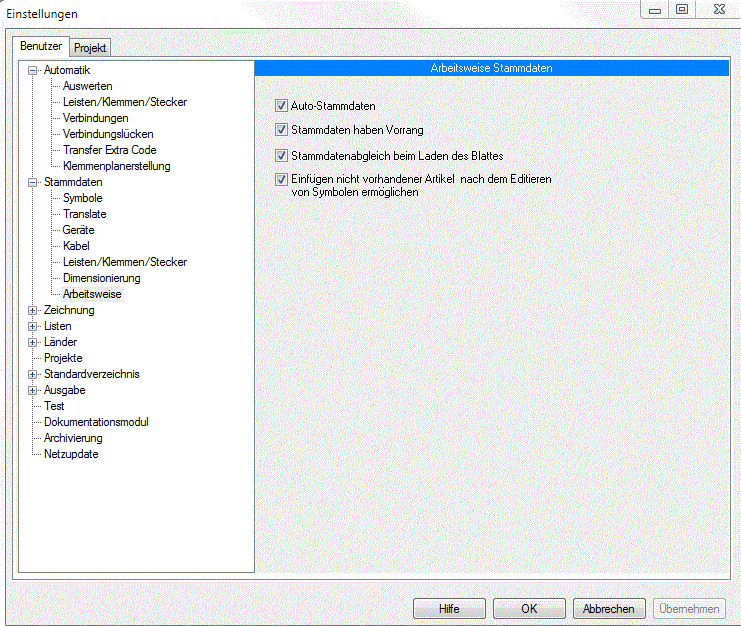Click the Arbeitsweise Stammdaten header bar
Screen dimensions: 741x626
tap(491, 68)
